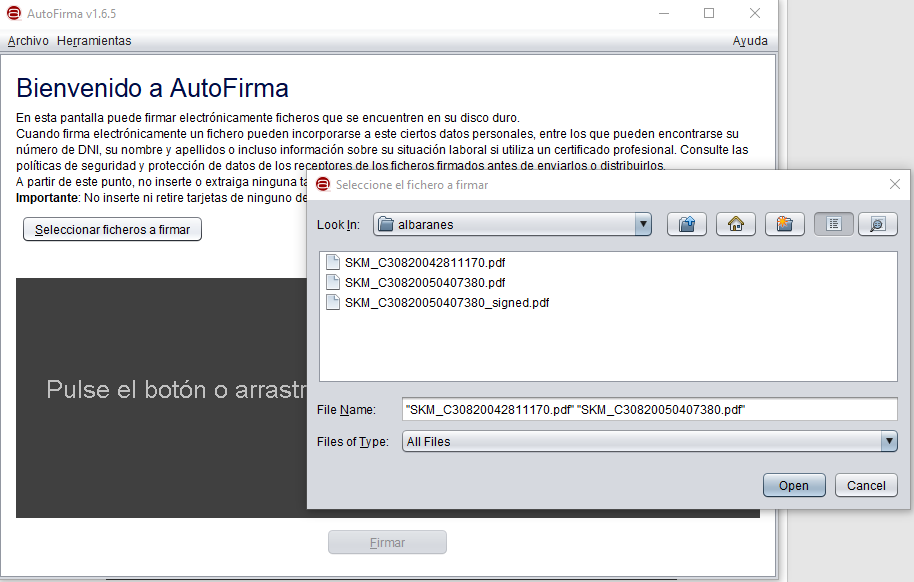Click the document icon of SKM_C30820050407380.pdf
The image size is (914, 582).
tap(333, 282)
